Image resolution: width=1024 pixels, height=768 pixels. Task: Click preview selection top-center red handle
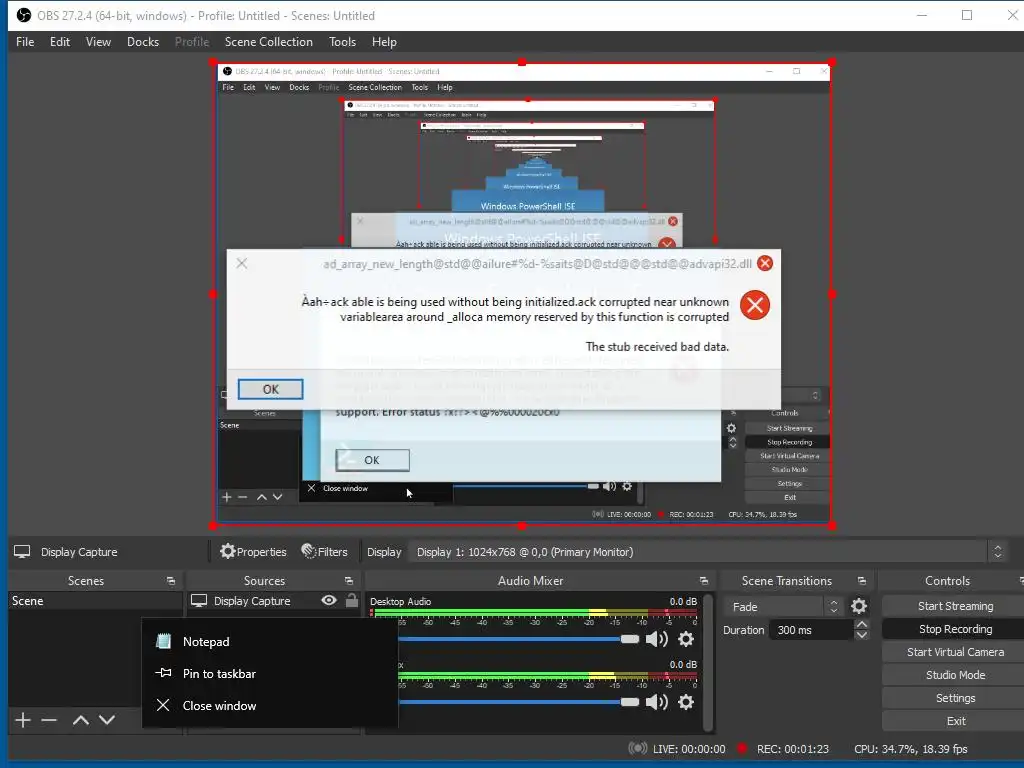click(522, 63)
